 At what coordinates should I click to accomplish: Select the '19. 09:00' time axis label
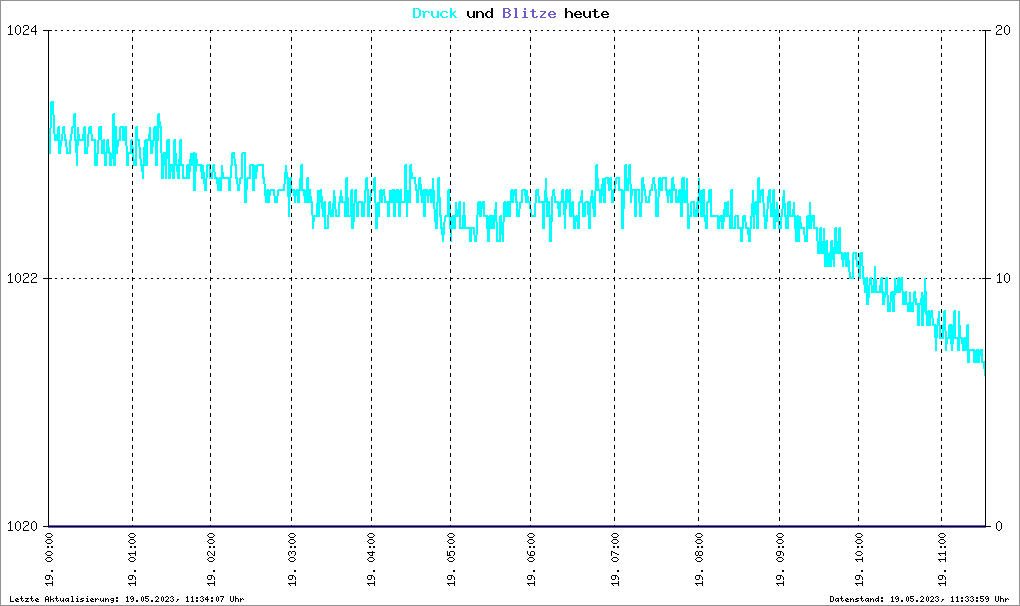780,561
